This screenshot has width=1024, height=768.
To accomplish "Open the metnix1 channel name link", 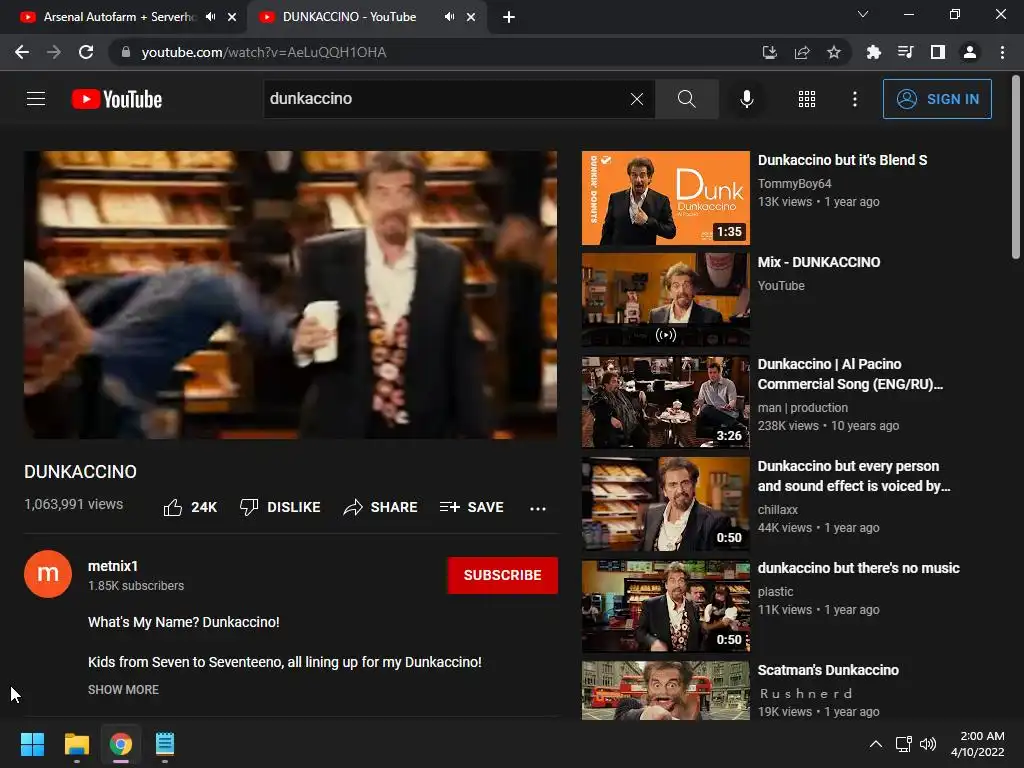I will pos(113,566).
